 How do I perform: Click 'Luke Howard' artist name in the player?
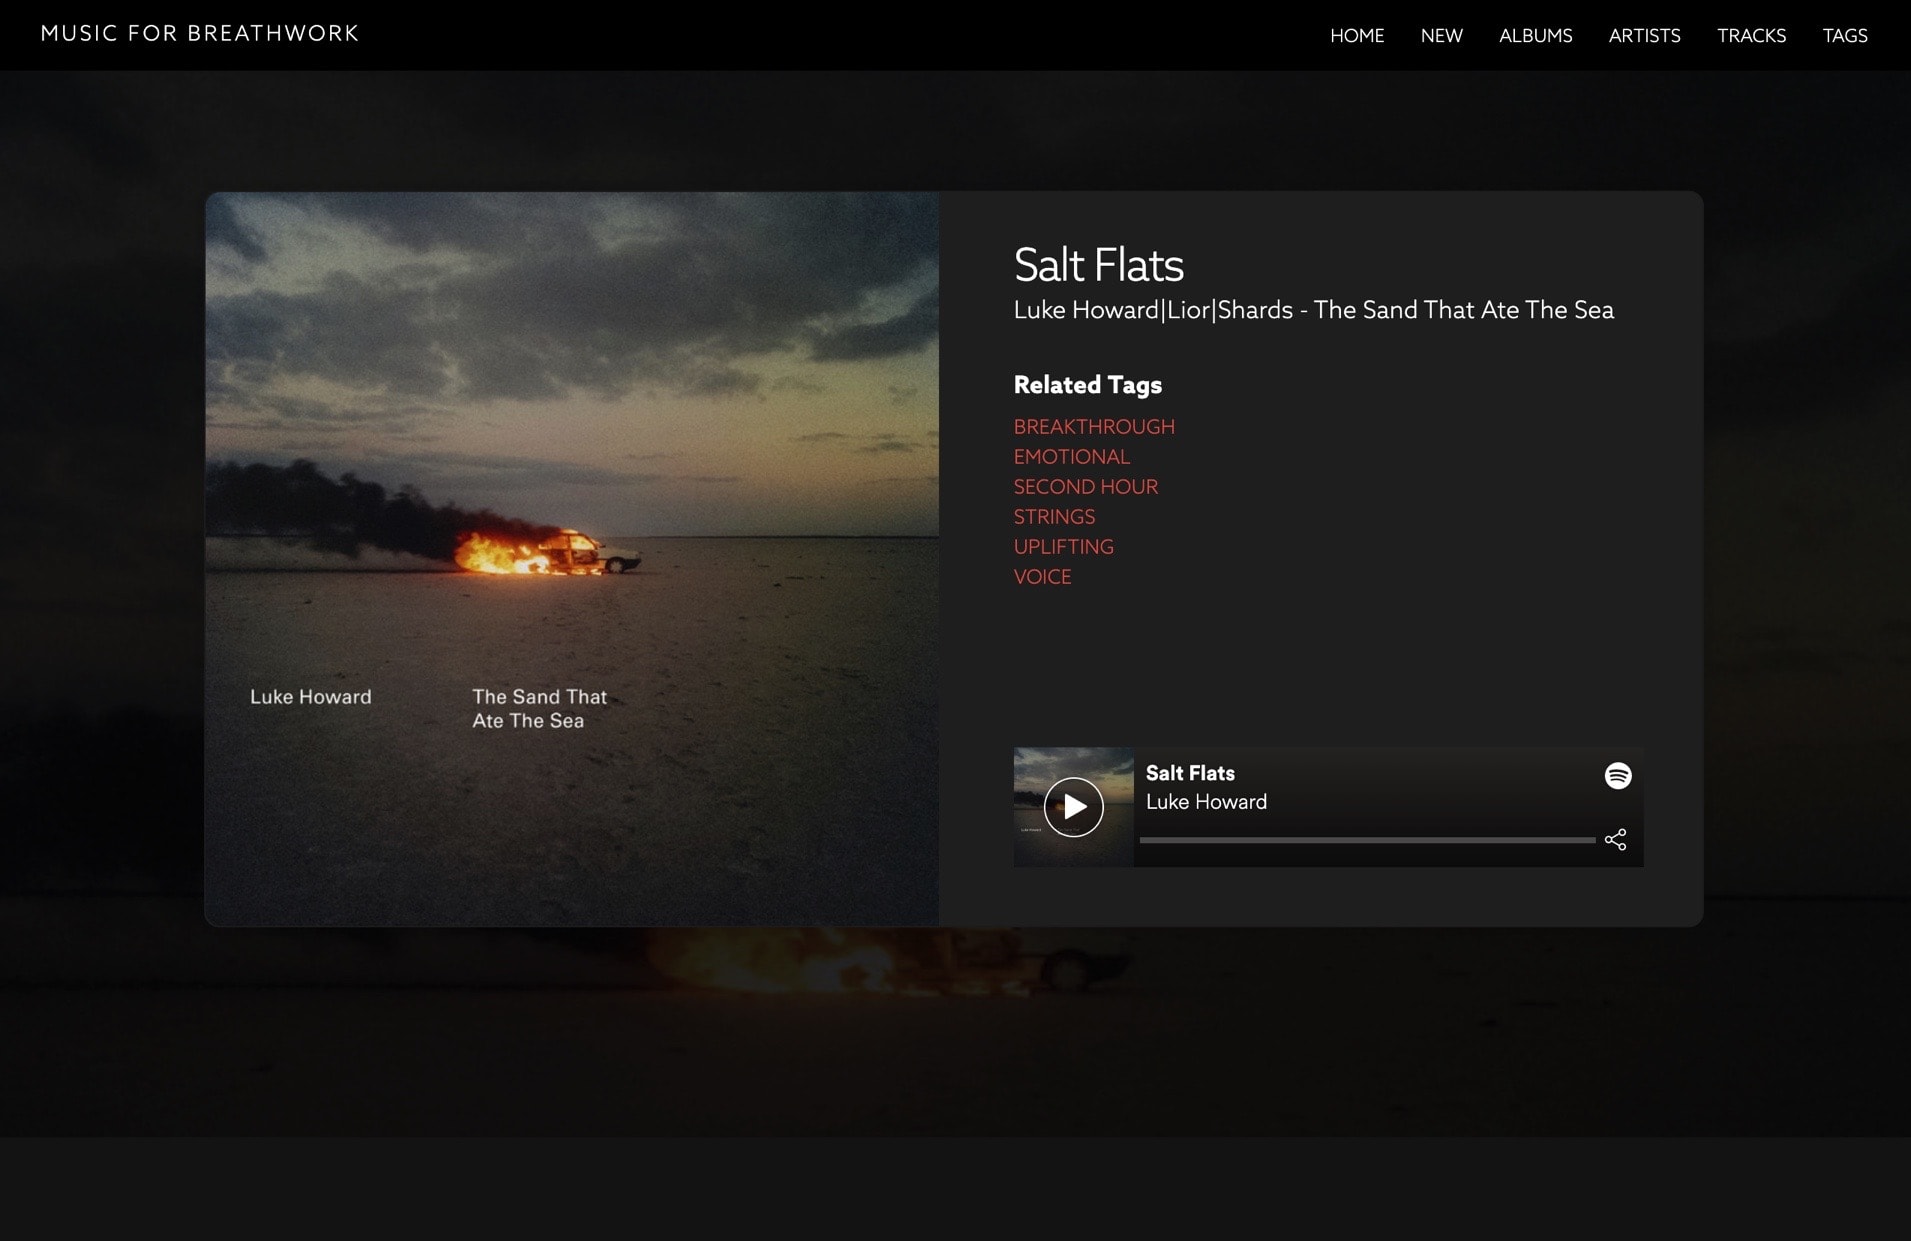point(1206,802)
